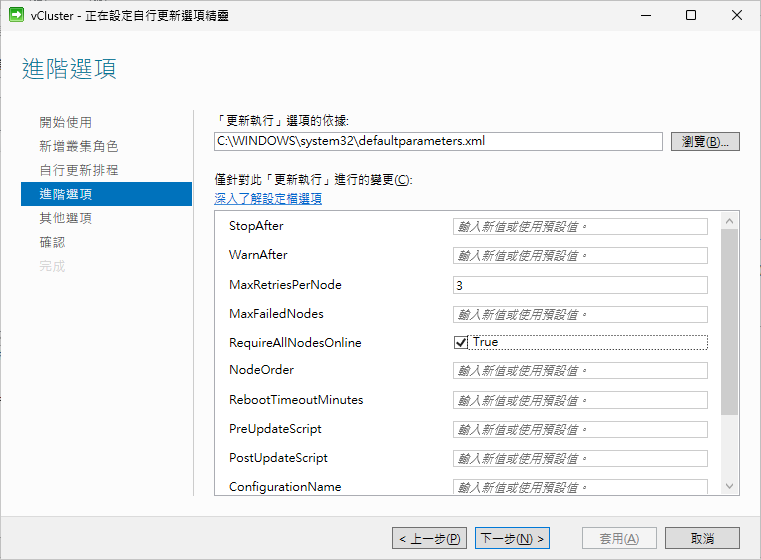Image resolution: width=761 pixels, height=560 pixels.
Task: Click the StopAfter value field
Action: point(580,227)
